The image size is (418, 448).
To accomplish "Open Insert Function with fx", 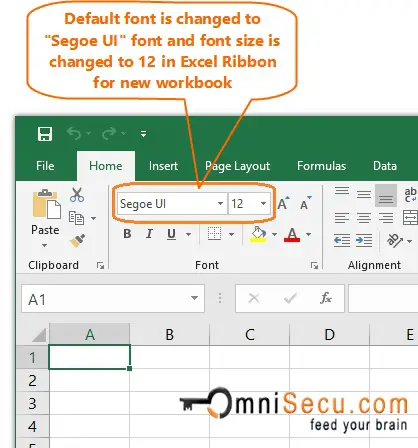I will click(326, 298).
